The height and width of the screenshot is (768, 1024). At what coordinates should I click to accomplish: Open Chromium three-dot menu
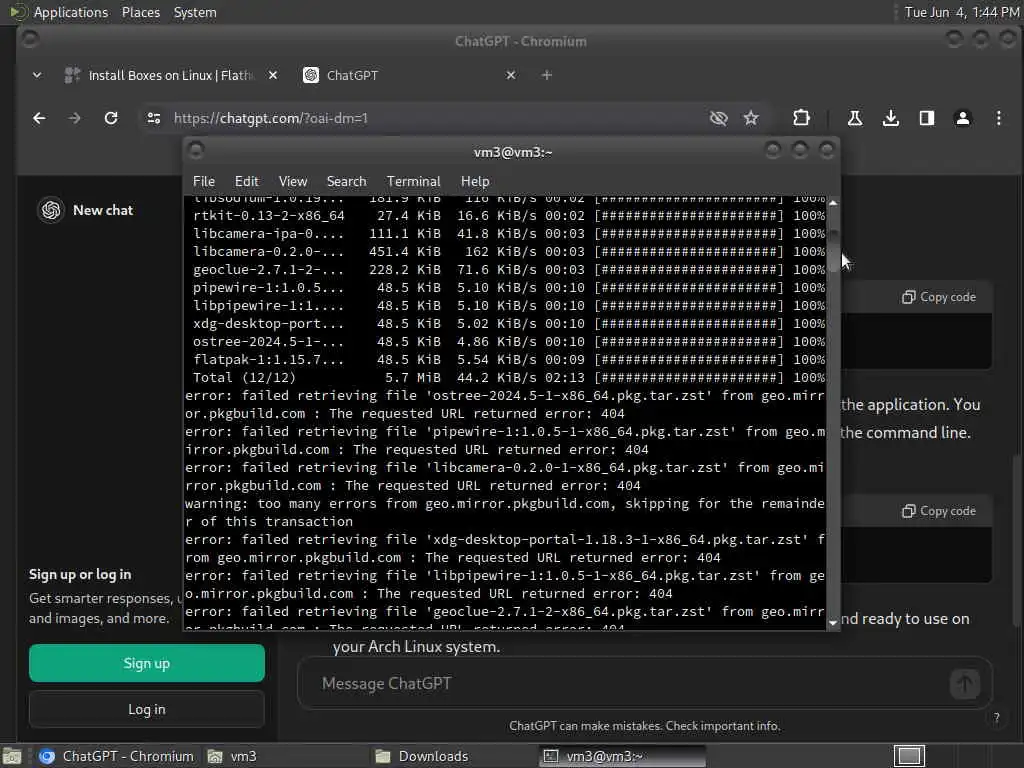point(999,118)
